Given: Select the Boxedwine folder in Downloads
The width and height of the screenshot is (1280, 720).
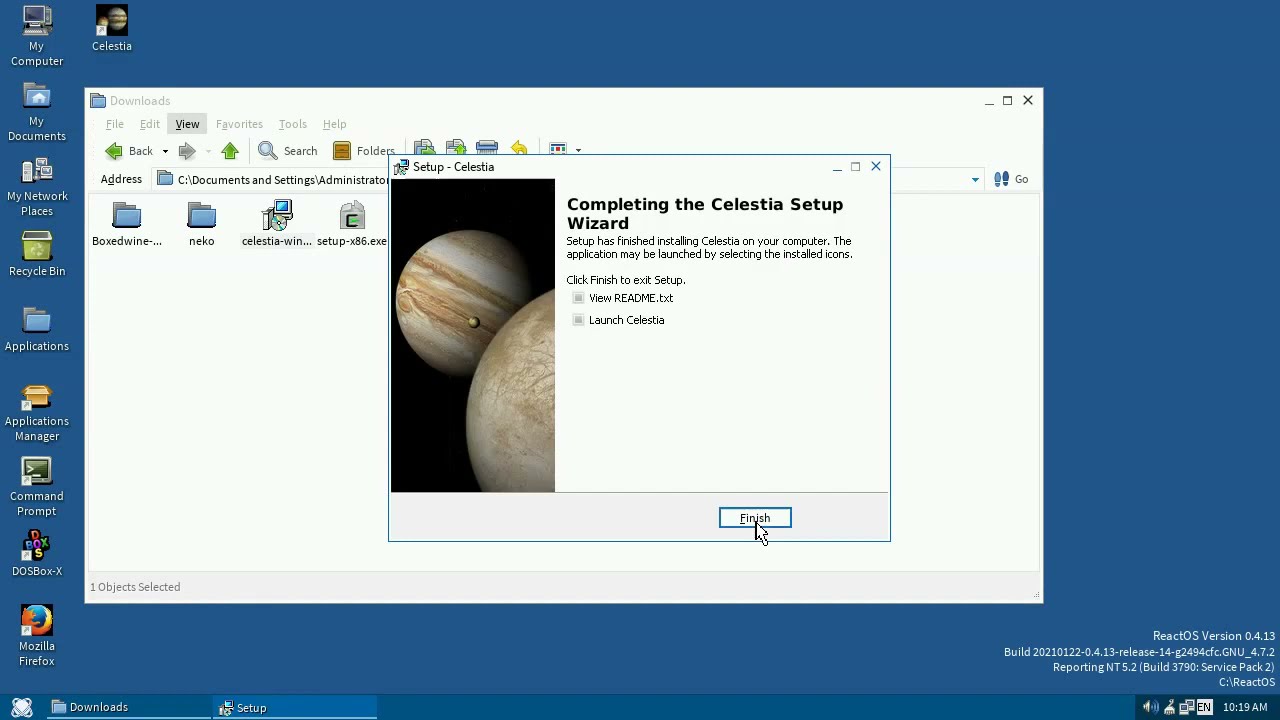Looking at the screenshot, I should click(x=127, y=224).
